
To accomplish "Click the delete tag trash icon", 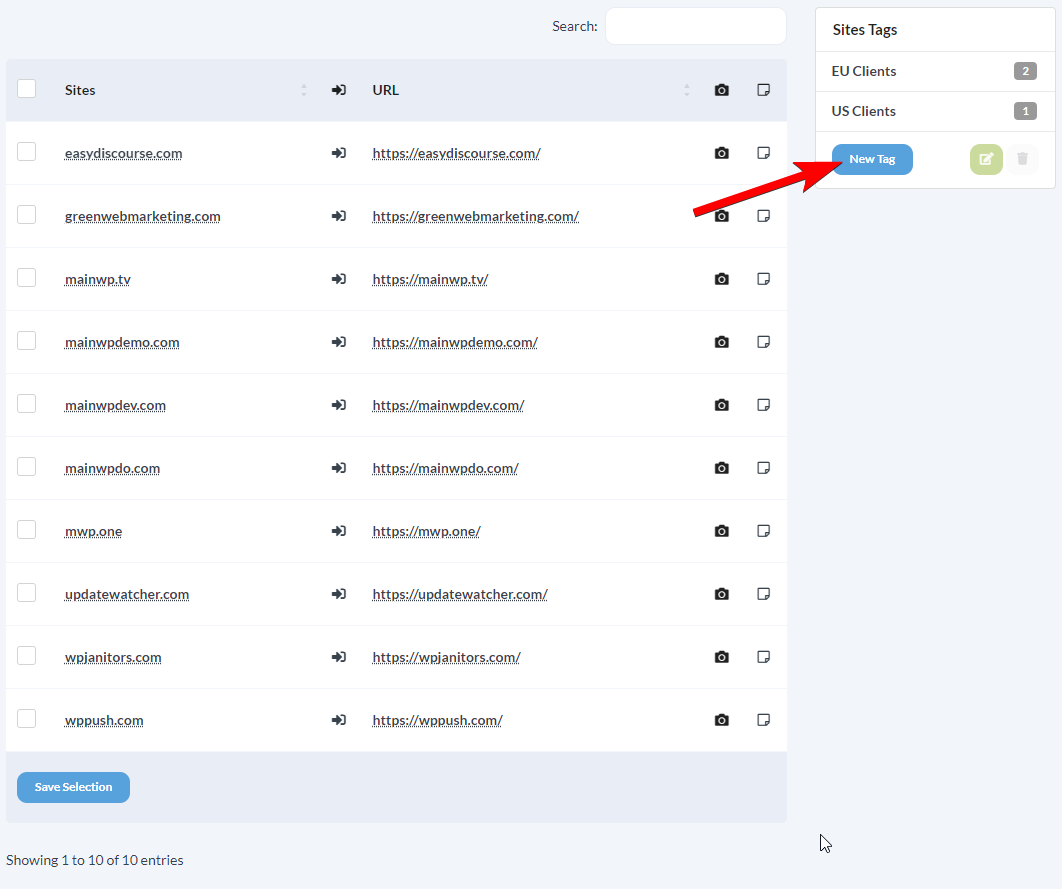I will click(x=1022, y=159).
